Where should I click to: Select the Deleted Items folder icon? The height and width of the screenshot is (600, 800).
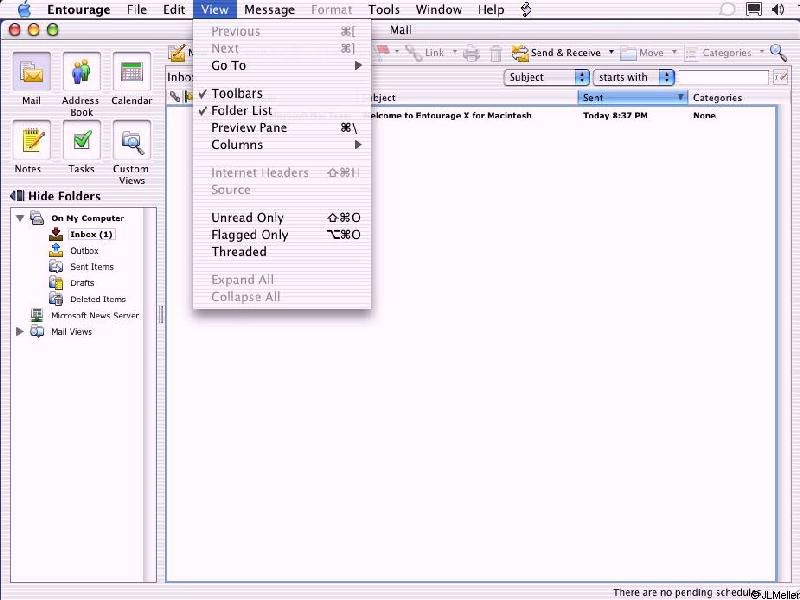56,299
